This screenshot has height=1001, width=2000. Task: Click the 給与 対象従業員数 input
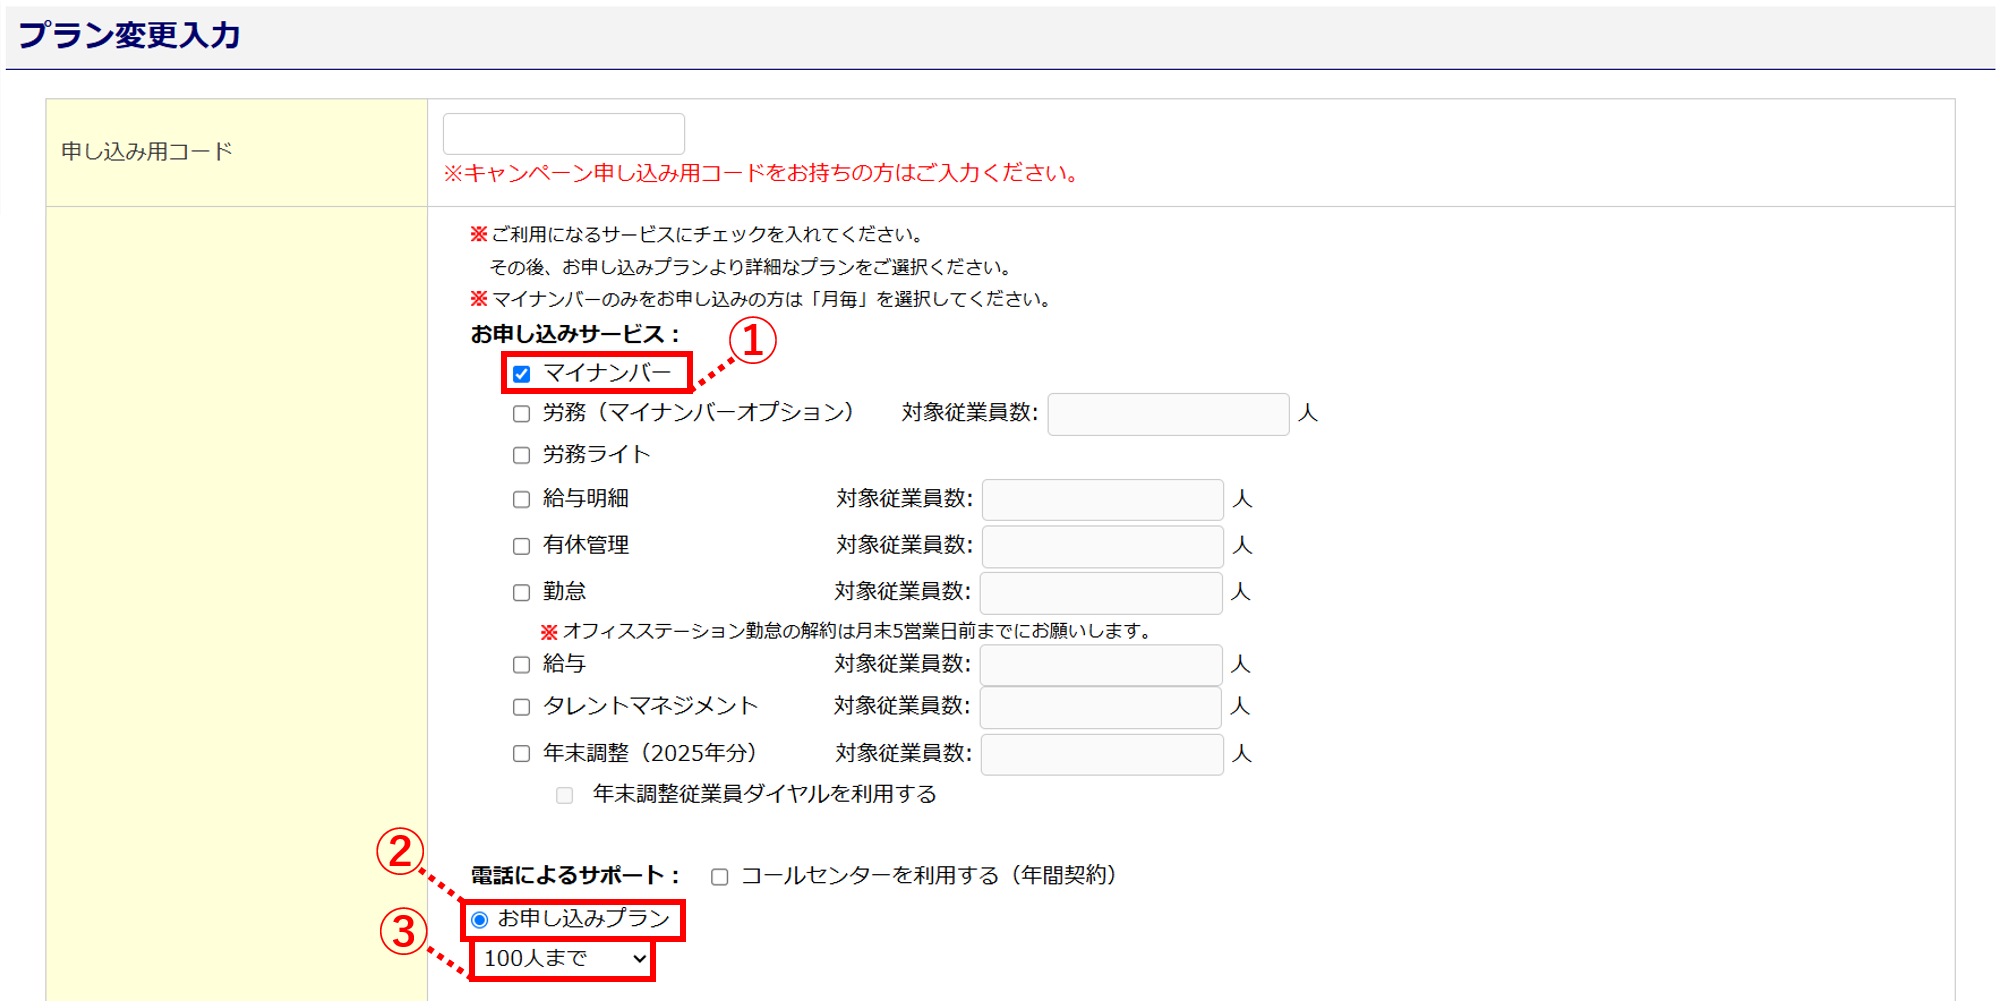(x=1101, y=665)
